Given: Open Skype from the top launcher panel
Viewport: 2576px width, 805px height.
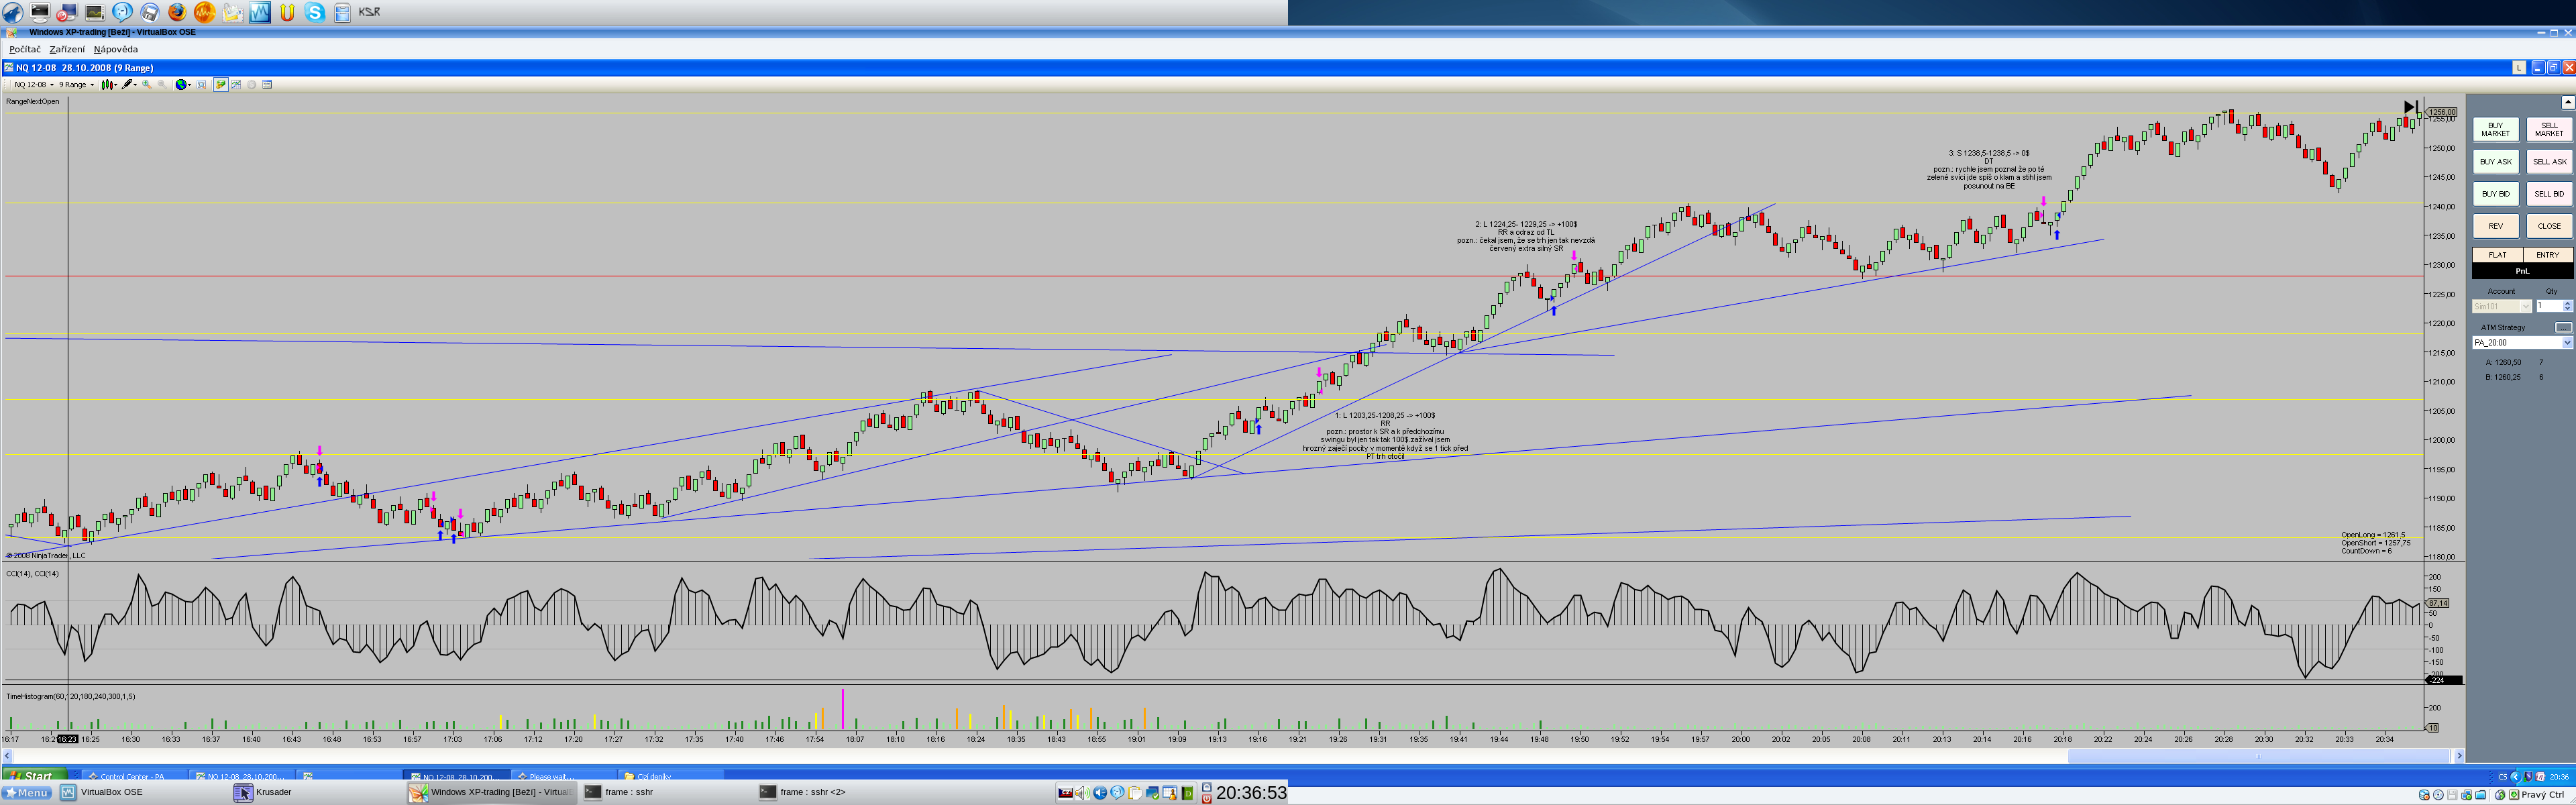Looking at the screenshot, I should point(315,12).
